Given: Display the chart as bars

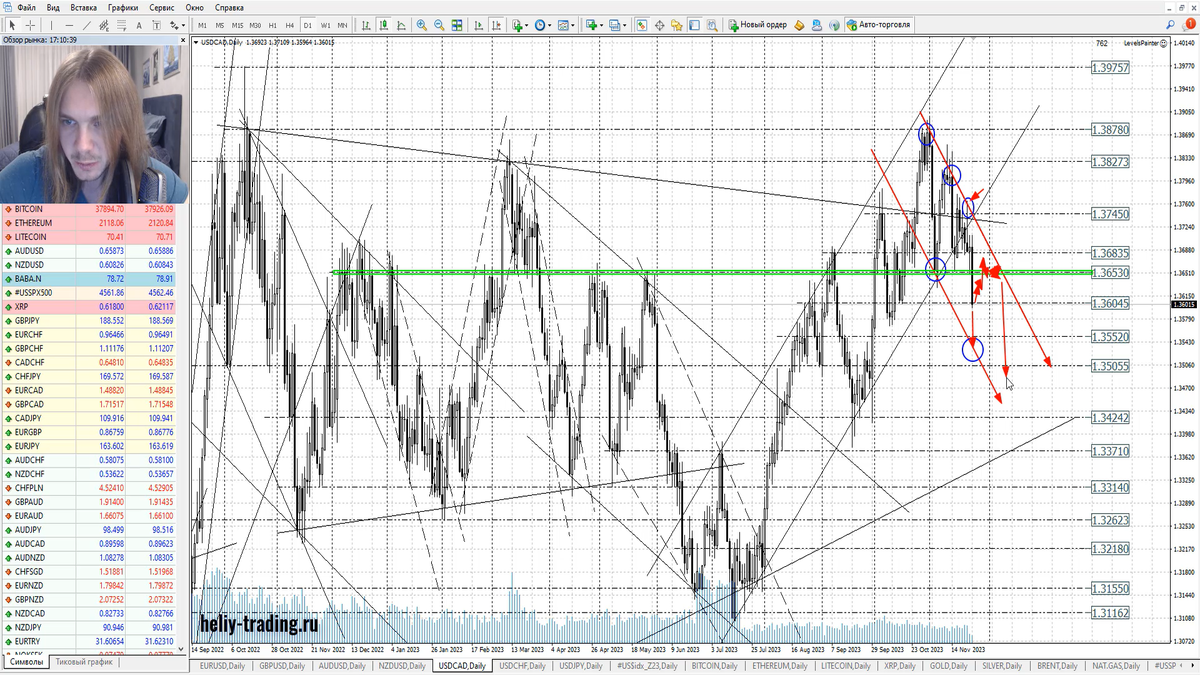Looking at the screenshot, I should 366,24.
